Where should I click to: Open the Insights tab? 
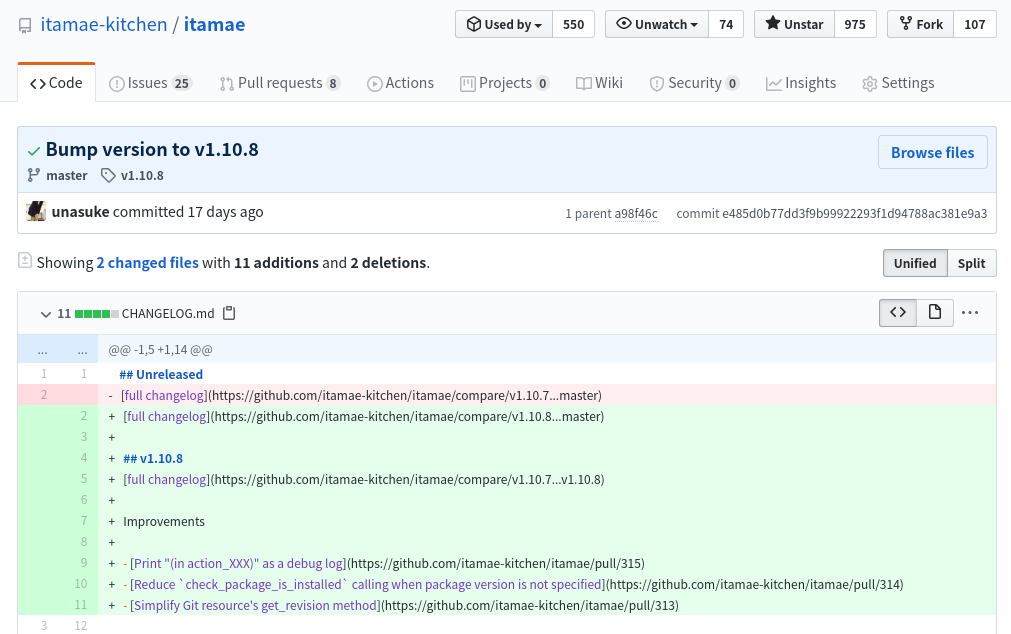click(x=800, y=83)
